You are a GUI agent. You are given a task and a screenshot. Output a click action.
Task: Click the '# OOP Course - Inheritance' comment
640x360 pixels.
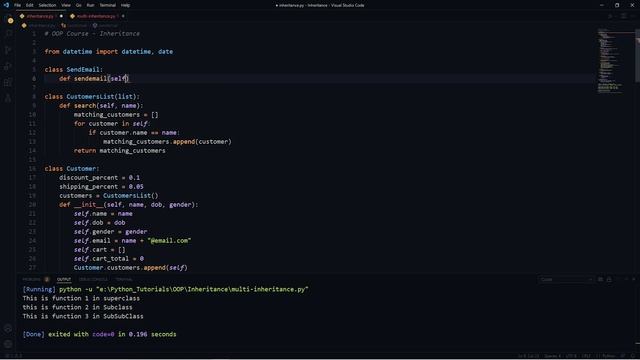click(x=92, y=34)
